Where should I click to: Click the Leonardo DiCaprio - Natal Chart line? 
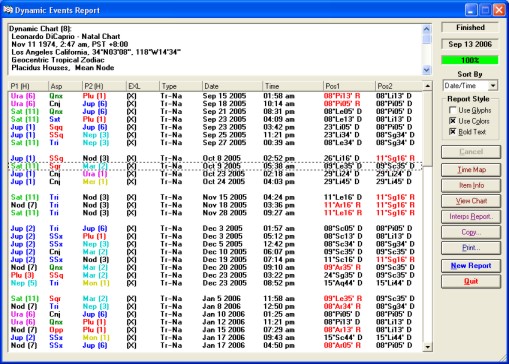(x=66, y=36)
